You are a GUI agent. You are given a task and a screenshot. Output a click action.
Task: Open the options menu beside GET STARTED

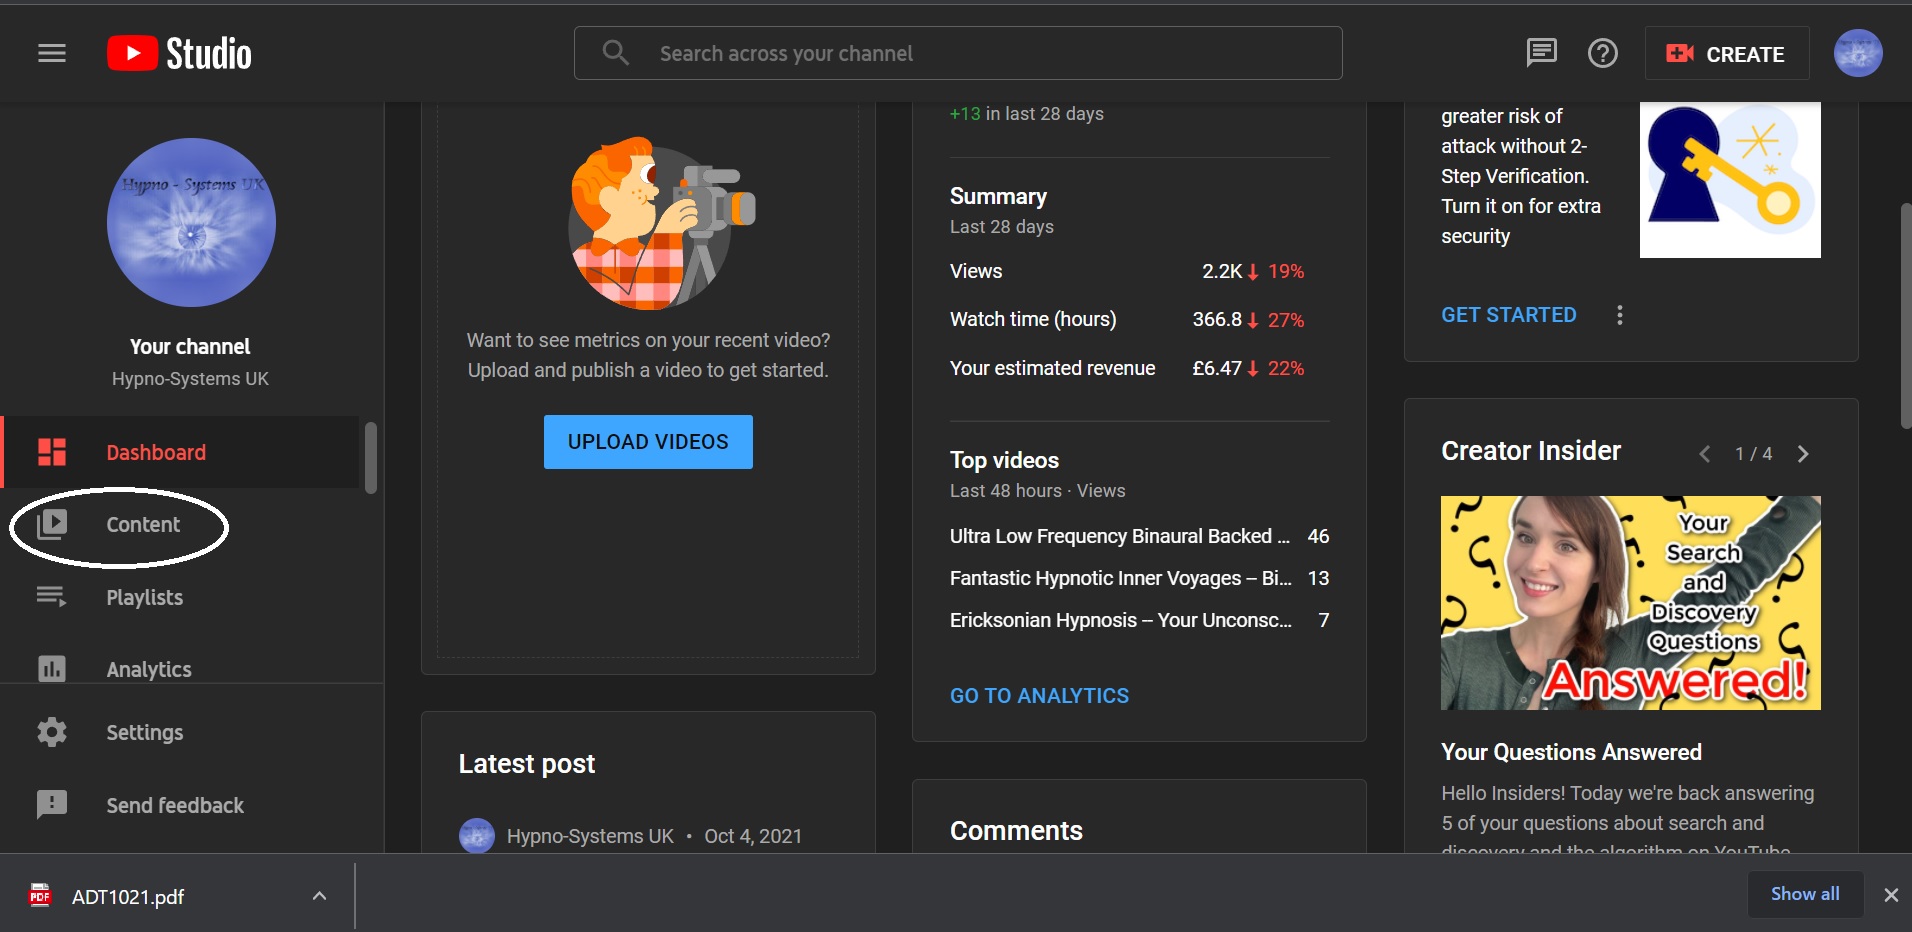point(1618,314)
